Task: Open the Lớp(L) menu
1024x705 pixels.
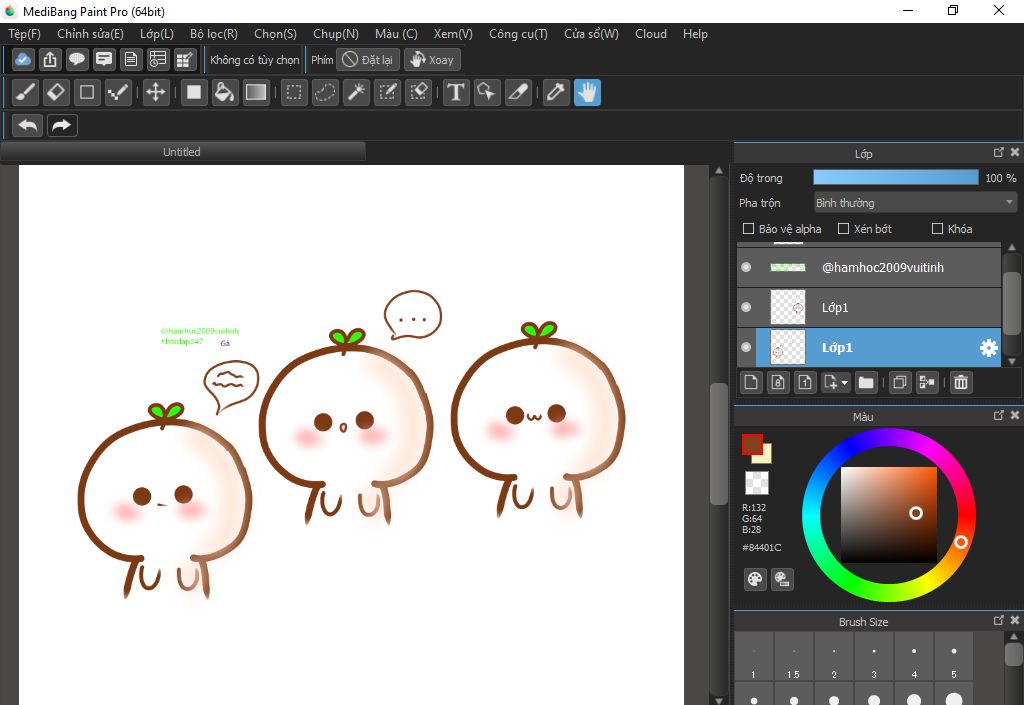Action: (157, 34)
